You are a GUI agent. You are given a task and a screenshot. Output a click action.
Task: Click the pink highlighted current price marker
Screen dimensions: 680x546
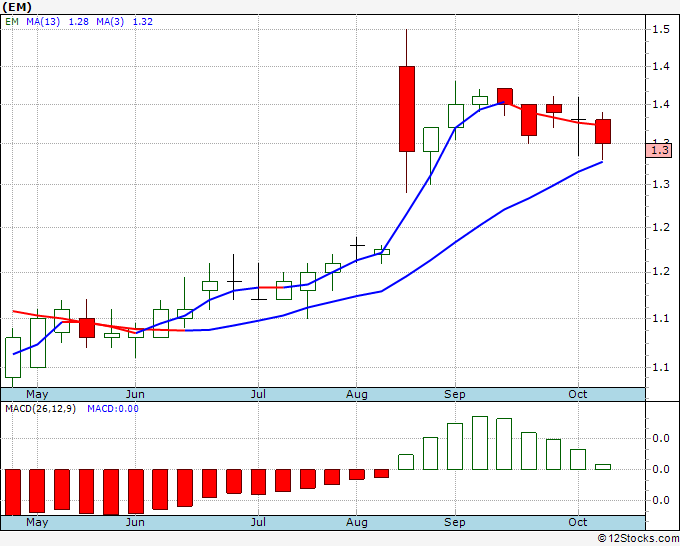pos(659,150)
